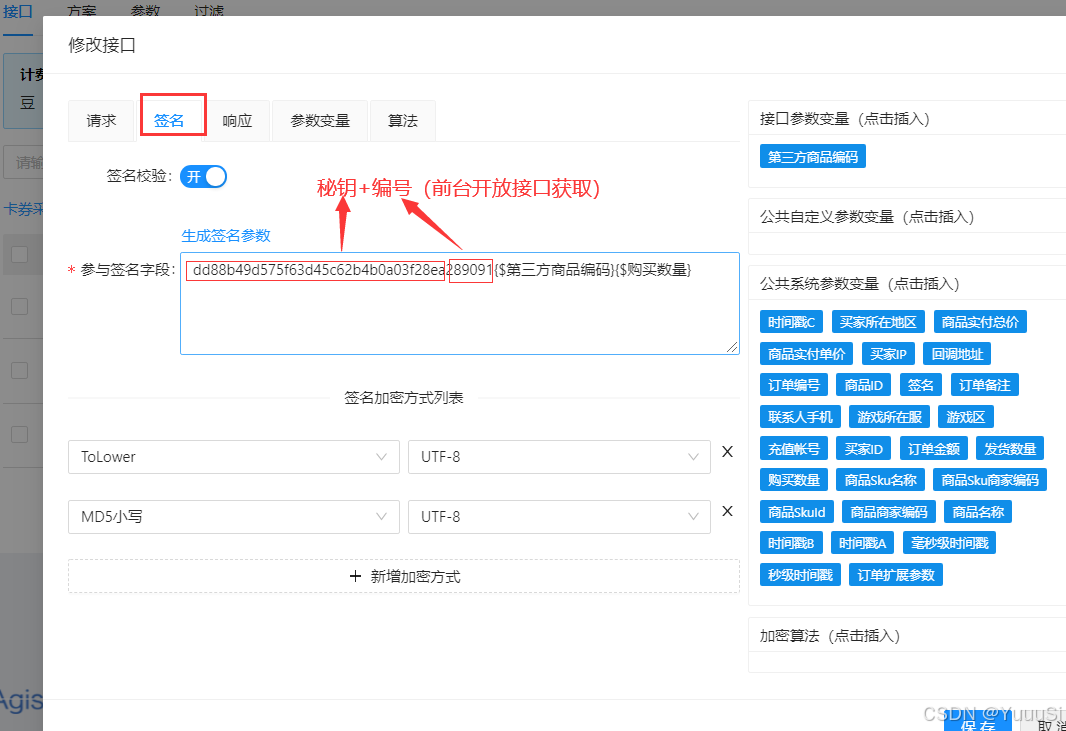The width and height of the screenshot is (1066, 731).
Task: Insert the 订单备注 variable
Action: 984,386
